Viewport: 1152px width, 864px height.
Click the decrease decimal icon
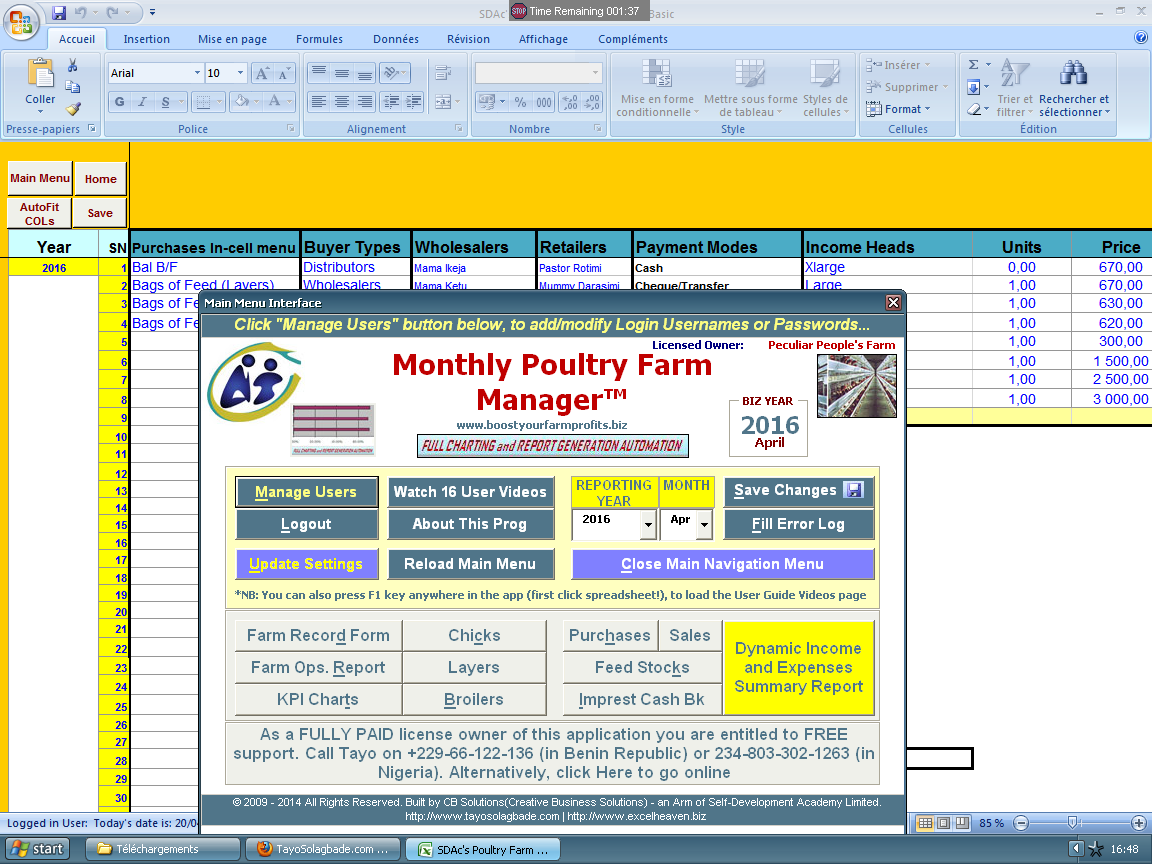592,102
